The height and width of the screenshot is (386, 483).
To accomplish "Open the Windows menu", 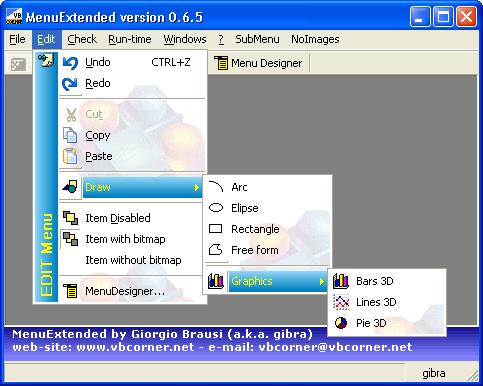I will click(185, 39).
